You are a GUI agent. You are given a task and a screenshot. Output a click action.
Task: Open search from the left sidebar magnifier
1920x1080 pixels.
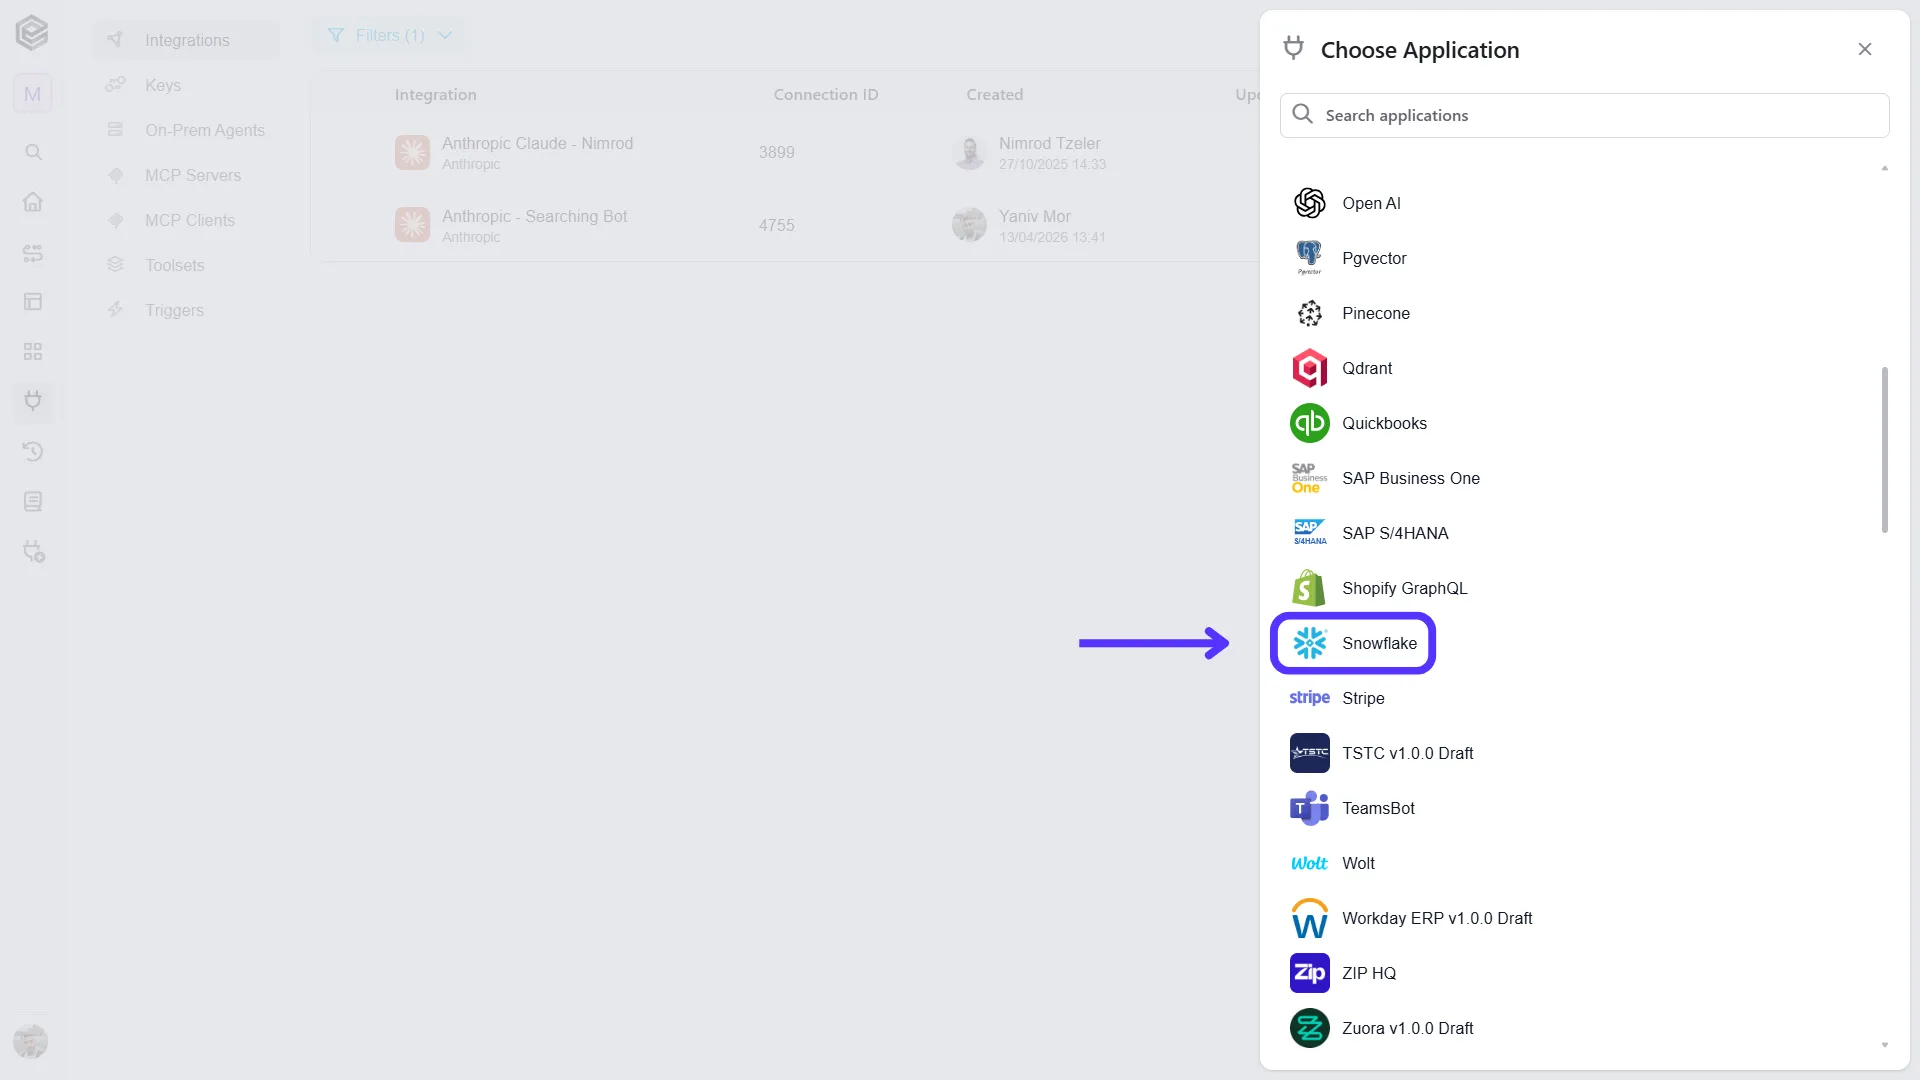point(33,152)
